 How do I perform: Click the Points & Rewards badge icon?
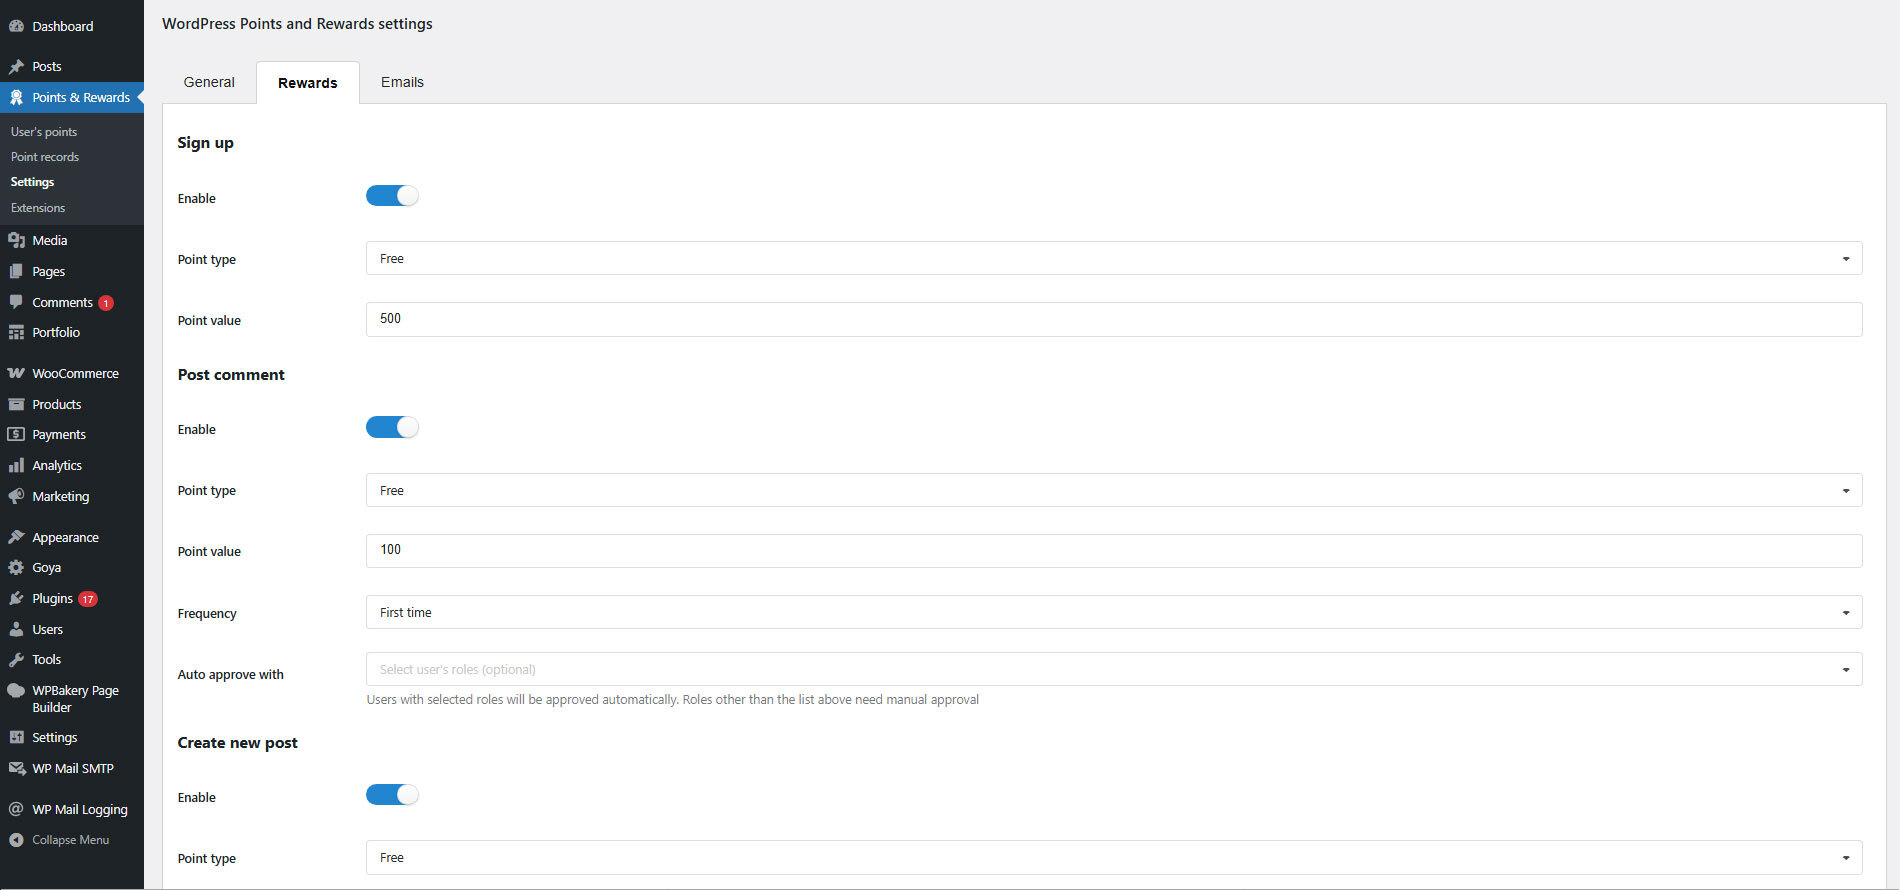coord(16,97)
